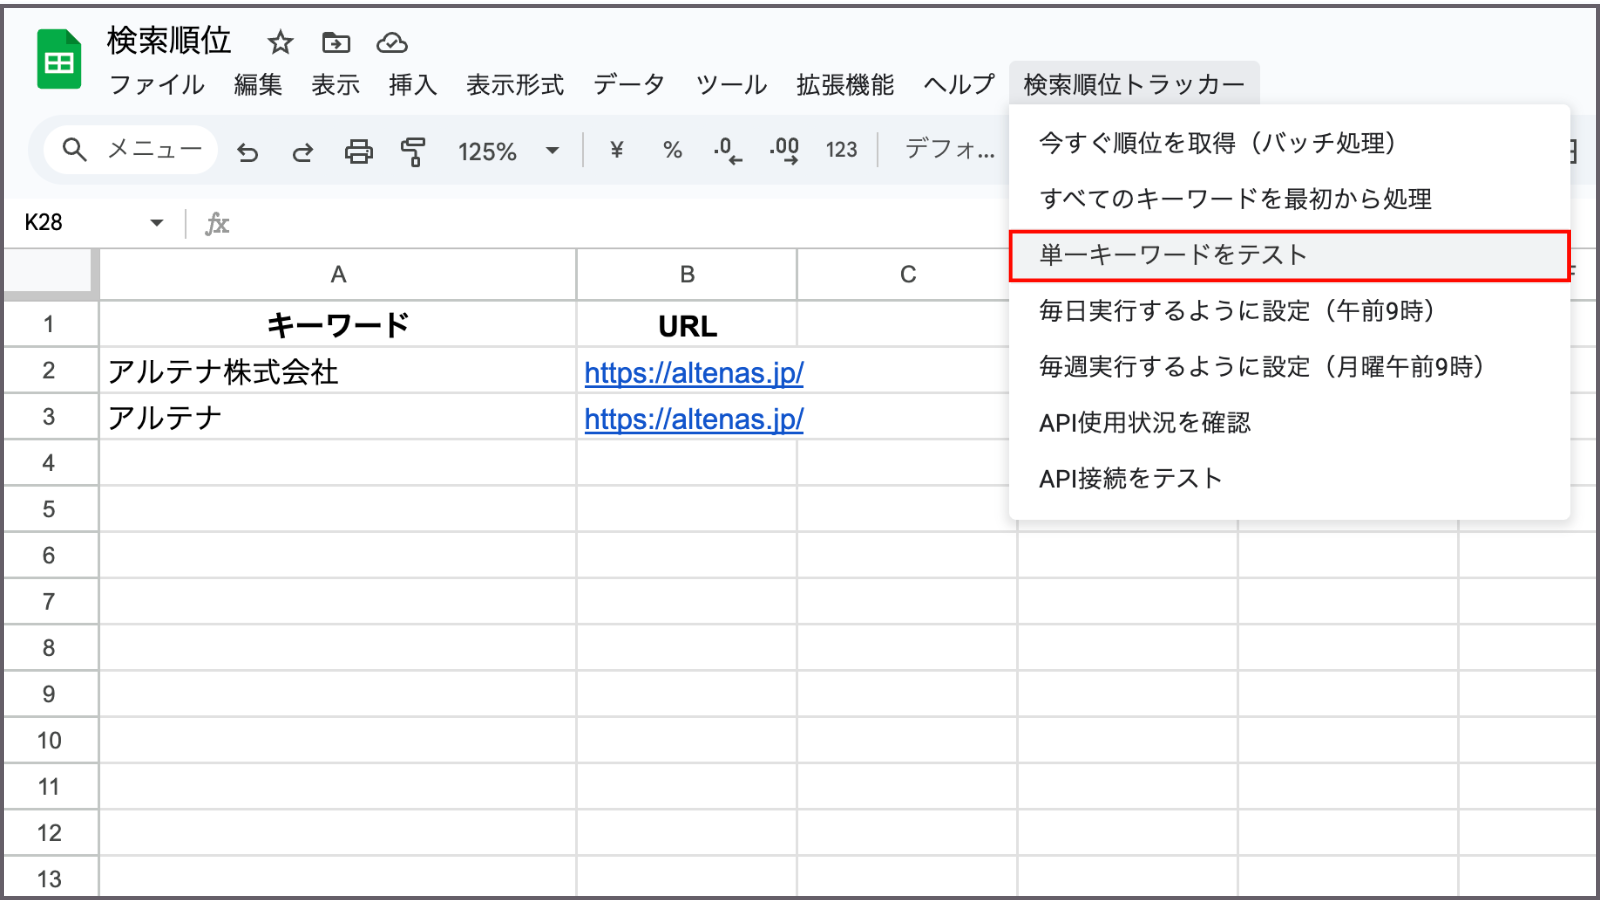
Task: Open the 表示形式 menu
Action: (x=515, y=85)
